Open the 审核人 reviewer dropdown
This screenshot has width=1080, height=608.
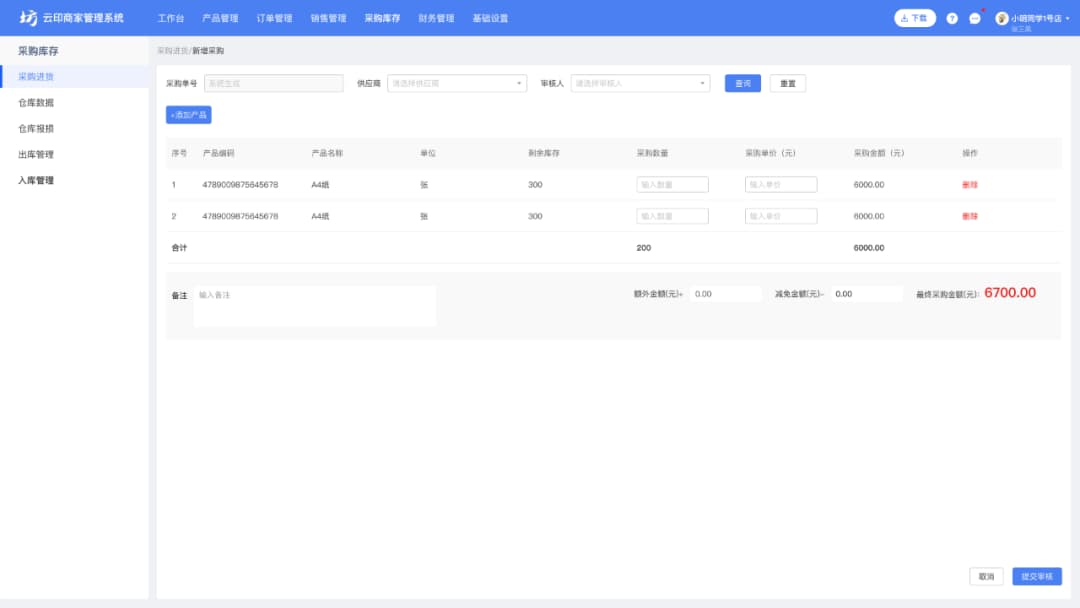[x=640, y=84]
